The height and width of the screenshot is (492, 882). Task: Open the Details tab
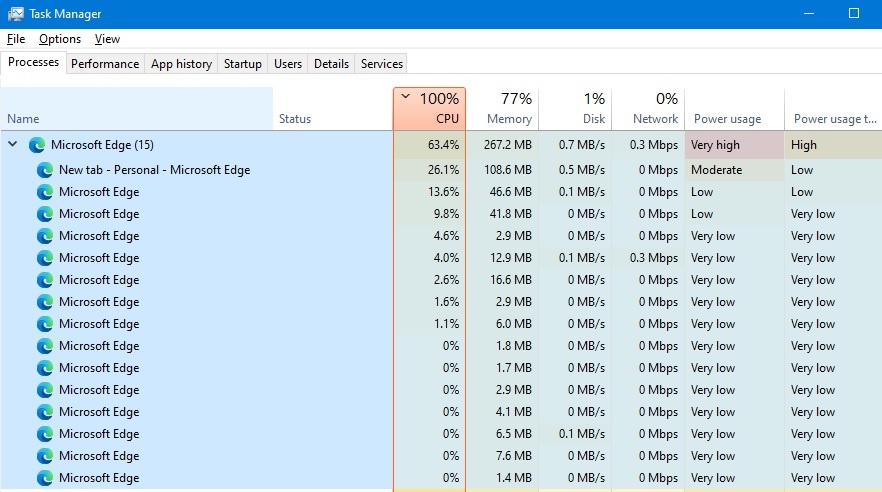point(331,64)
